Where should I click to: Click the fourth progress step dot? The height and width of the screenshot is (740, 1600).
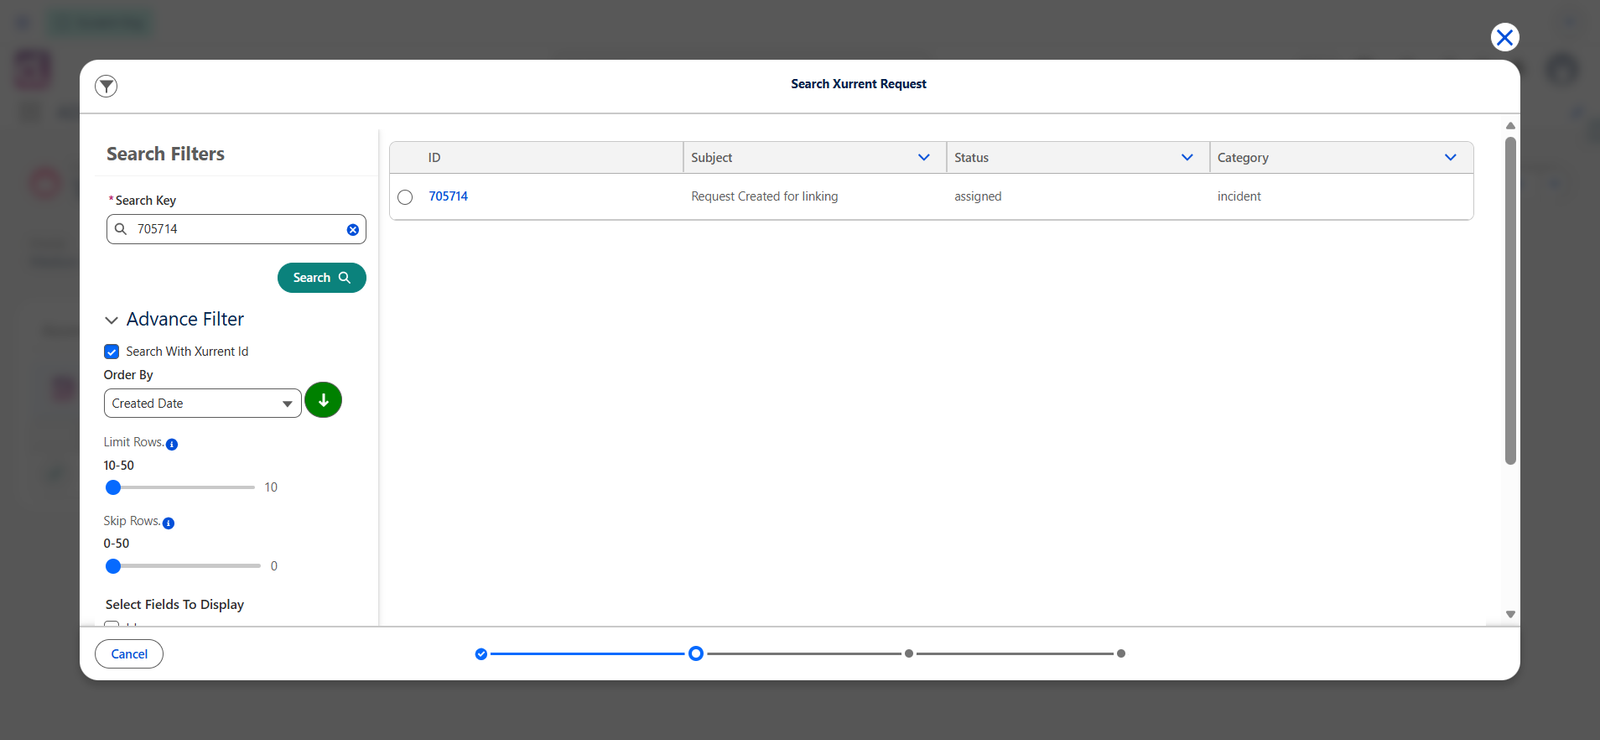coord(1121,654)
